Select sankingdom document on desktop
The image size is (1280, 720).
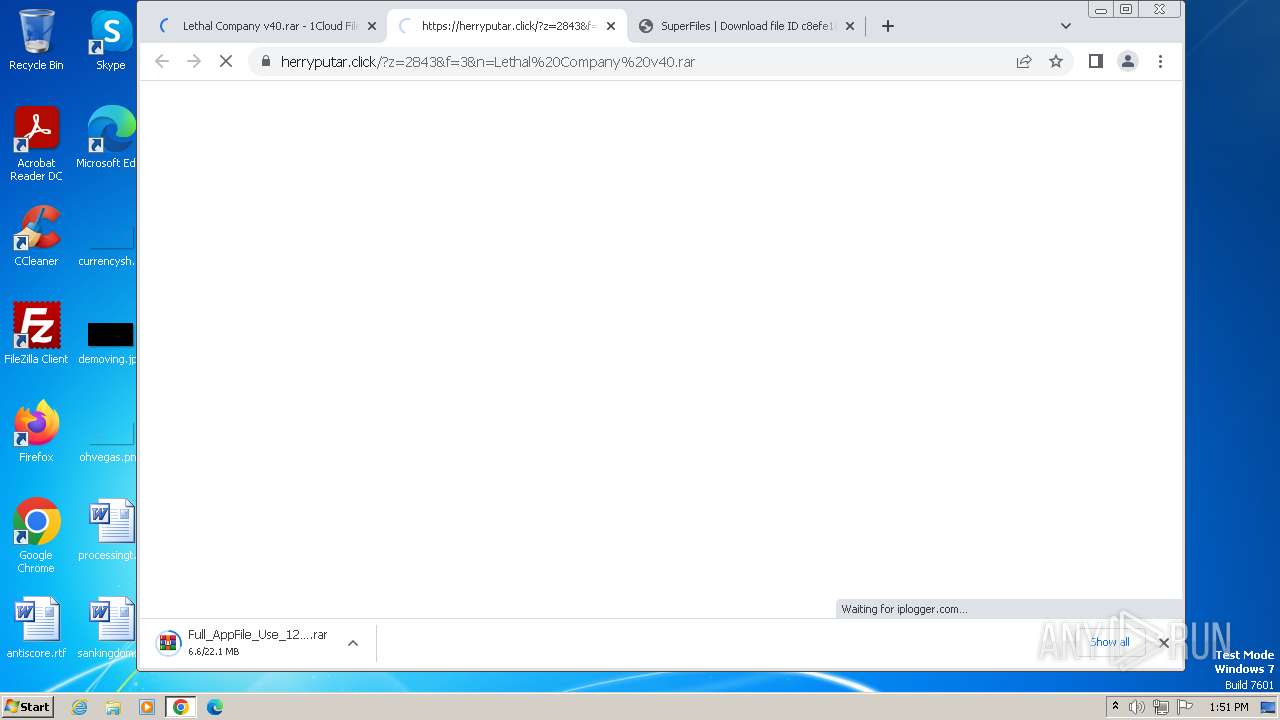point(108,628)
